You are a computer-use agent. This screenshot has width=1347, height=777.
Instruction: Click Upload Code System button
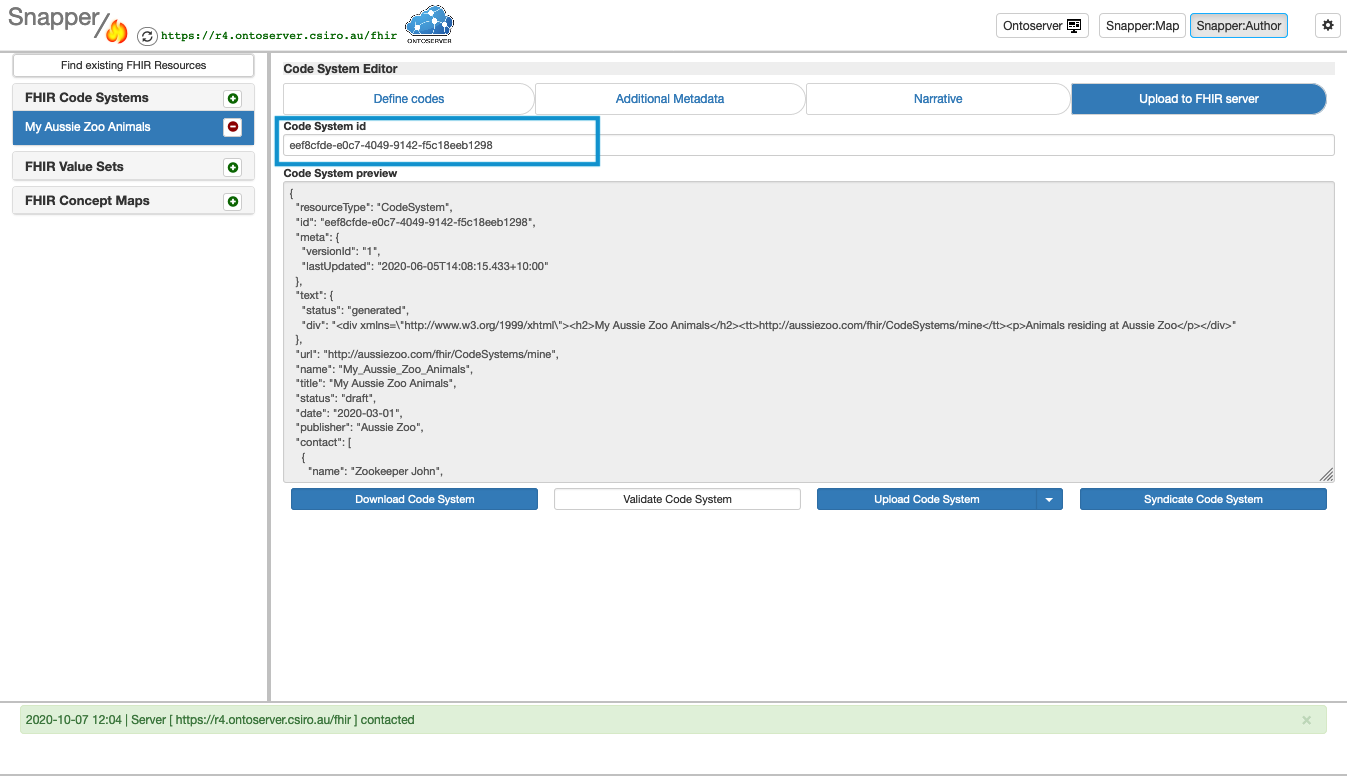tap(927, 499)
